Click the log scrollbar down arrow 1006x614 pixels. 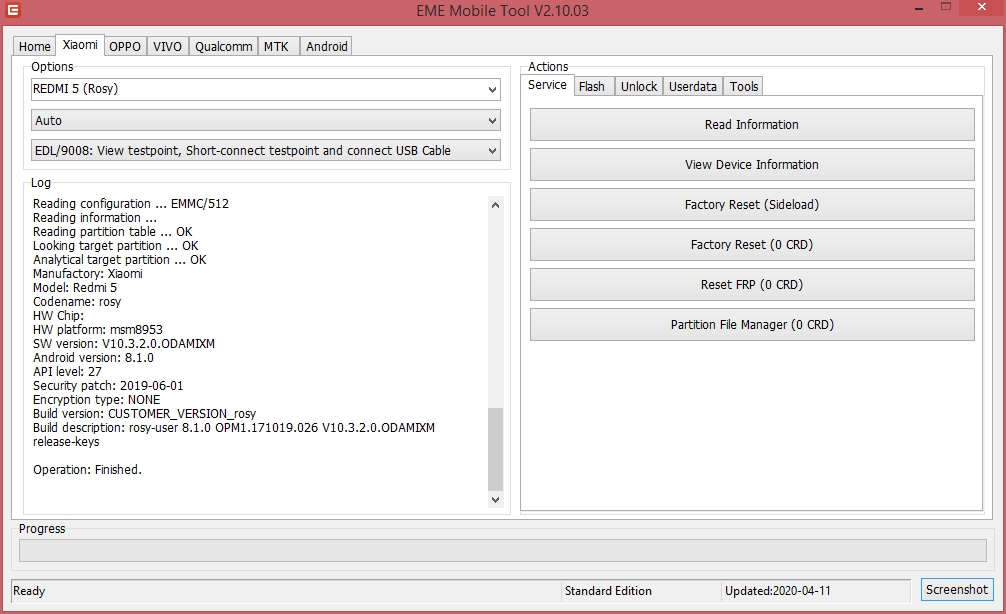click(495, 499)
